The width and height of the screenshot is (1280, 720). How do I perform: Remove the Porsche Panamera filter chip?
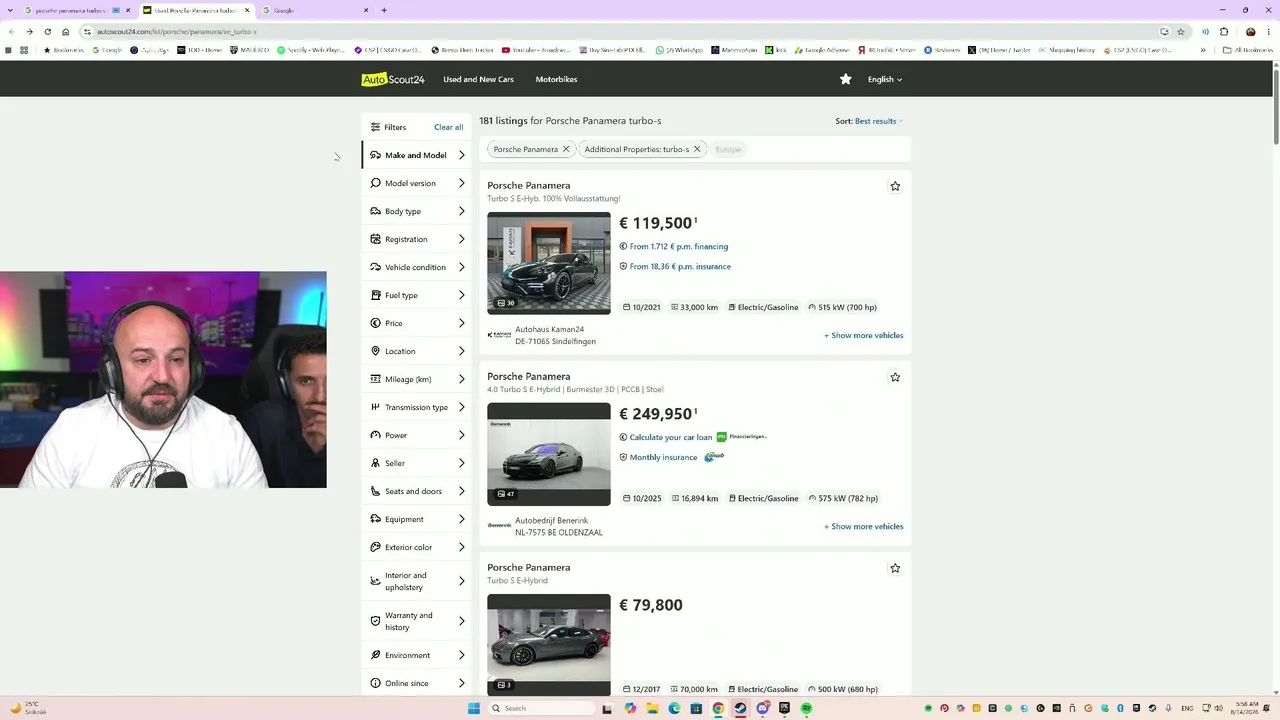click(566, 149)
